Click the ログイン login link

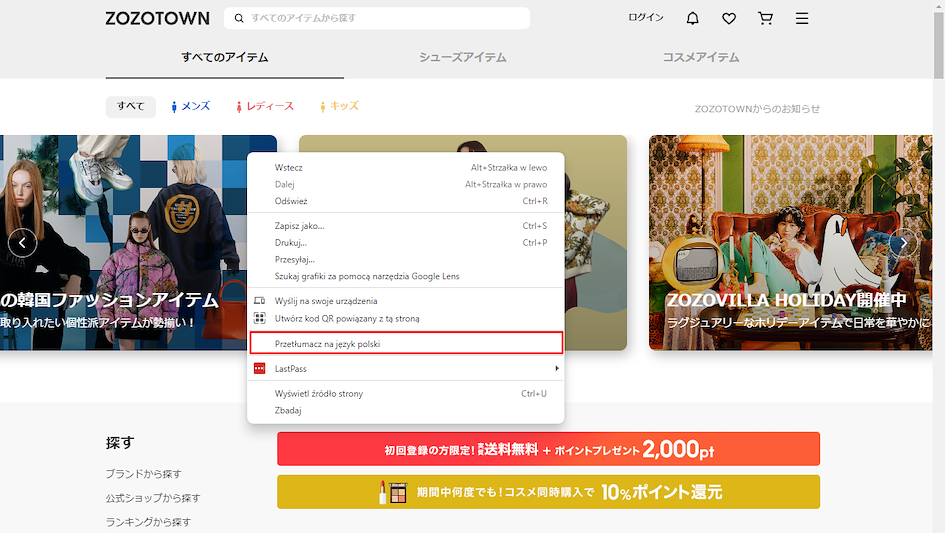tap(645, 17)
